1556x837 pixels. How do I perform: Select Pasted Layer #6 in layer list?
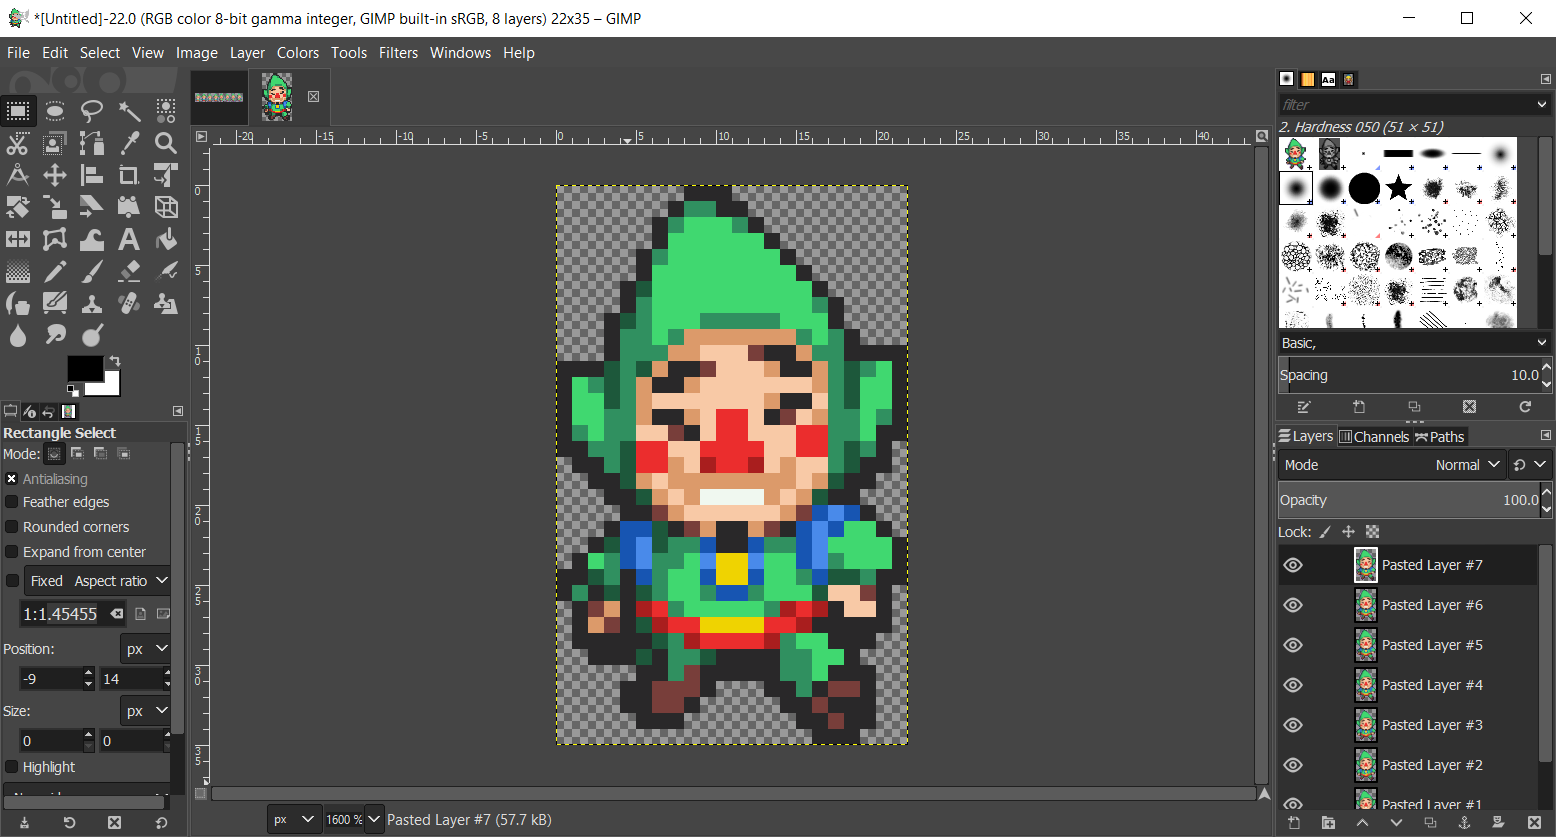click(1432, 605)
